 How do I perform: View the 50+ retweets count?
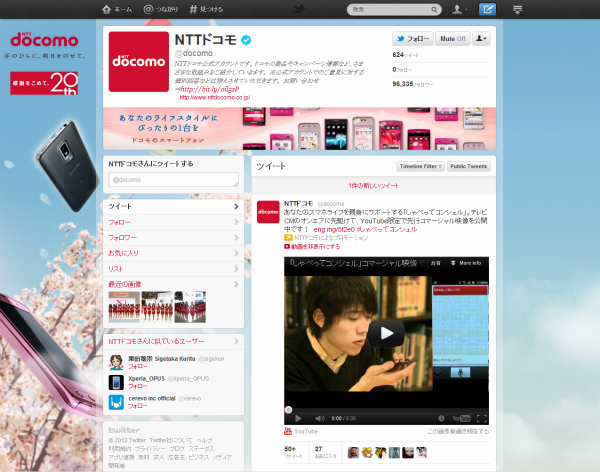[293, 452]
